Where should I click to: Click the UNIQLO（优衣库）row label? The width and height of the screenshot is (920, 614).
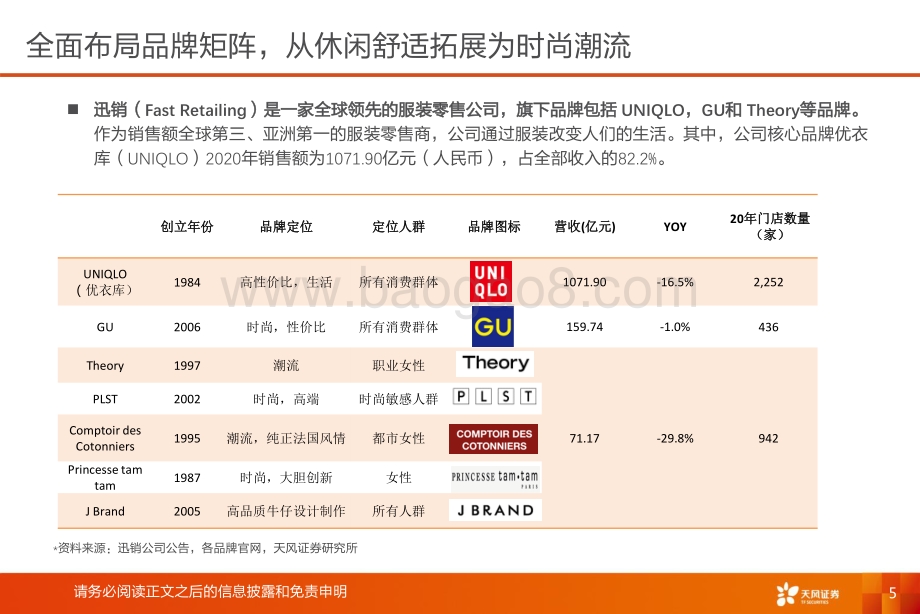coord(105,282)
